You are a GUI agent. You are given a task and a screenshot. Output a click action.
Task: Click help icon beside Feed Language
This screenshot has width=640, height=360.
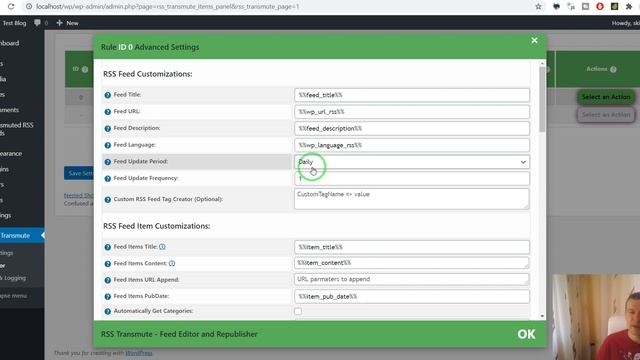coord(108,145)
